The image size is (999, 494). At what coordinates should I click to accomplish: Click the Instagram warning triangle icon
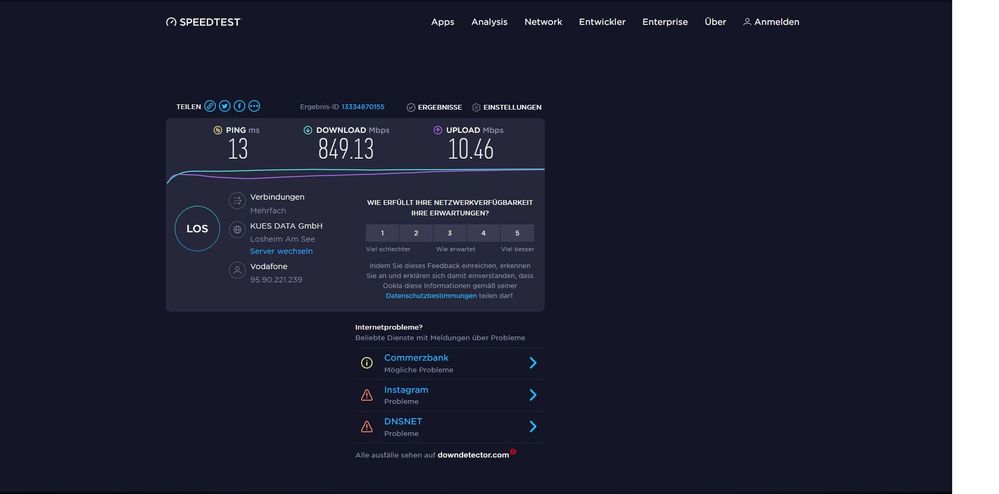366,395
